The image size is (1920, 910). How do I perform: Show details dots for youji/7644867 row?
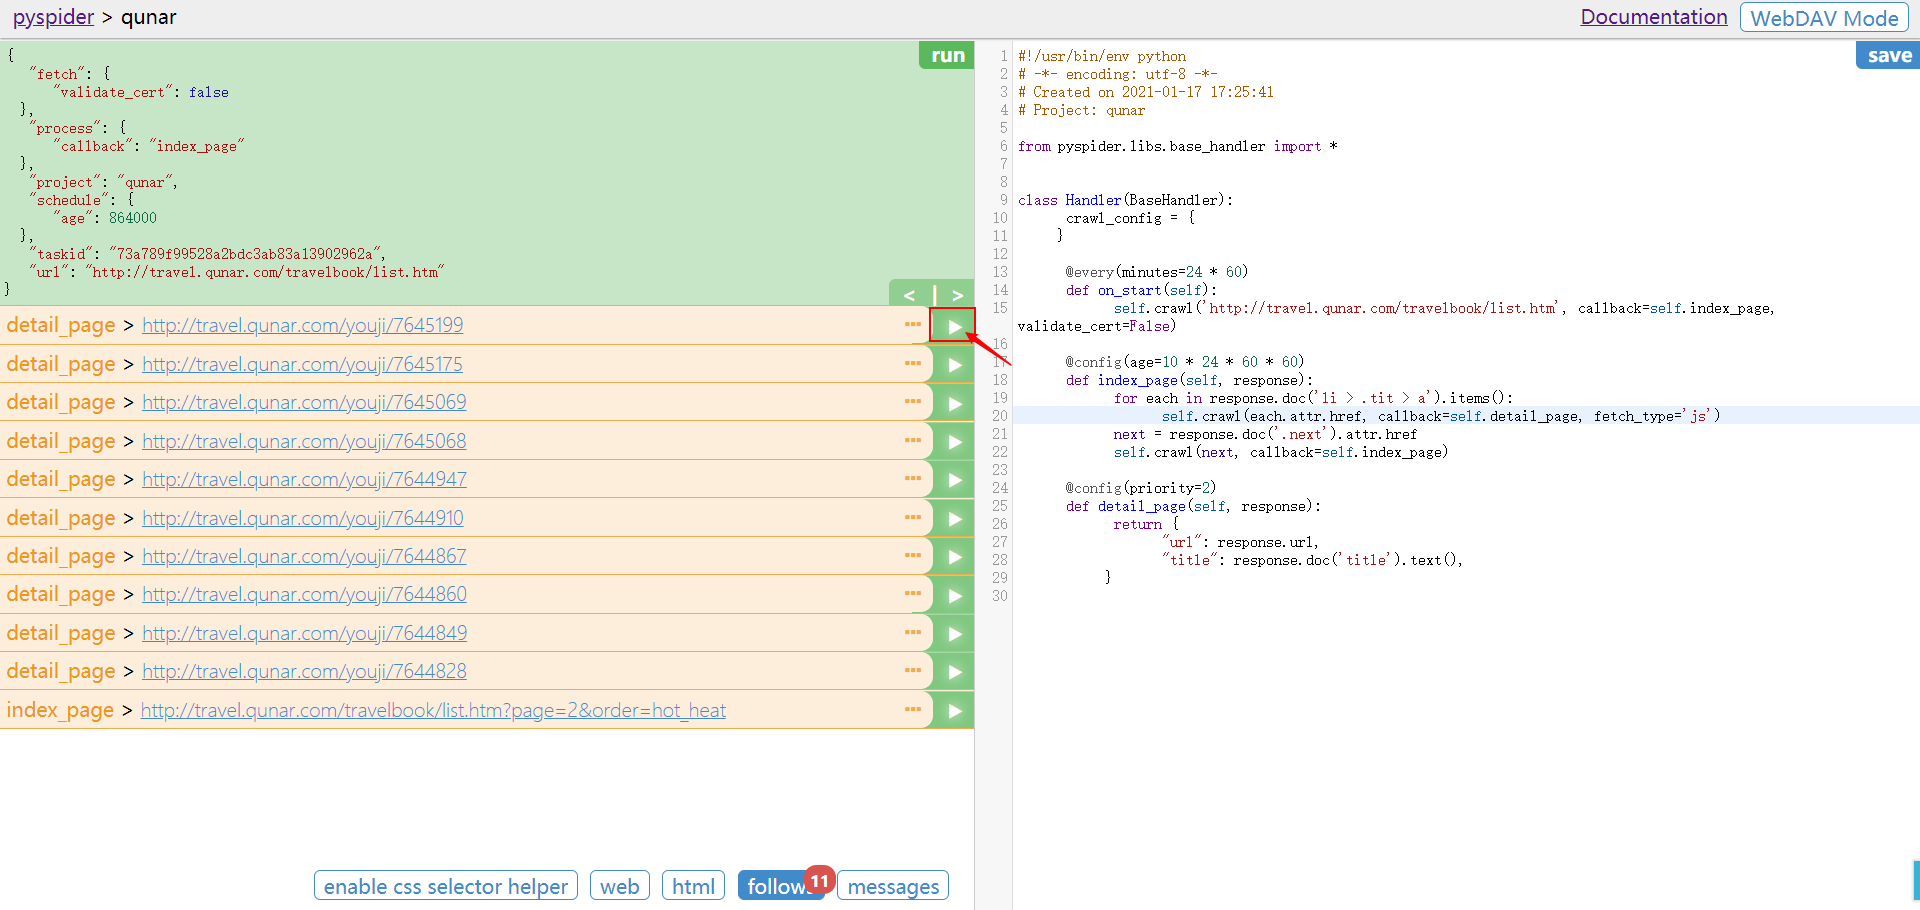tap(913, 555)
